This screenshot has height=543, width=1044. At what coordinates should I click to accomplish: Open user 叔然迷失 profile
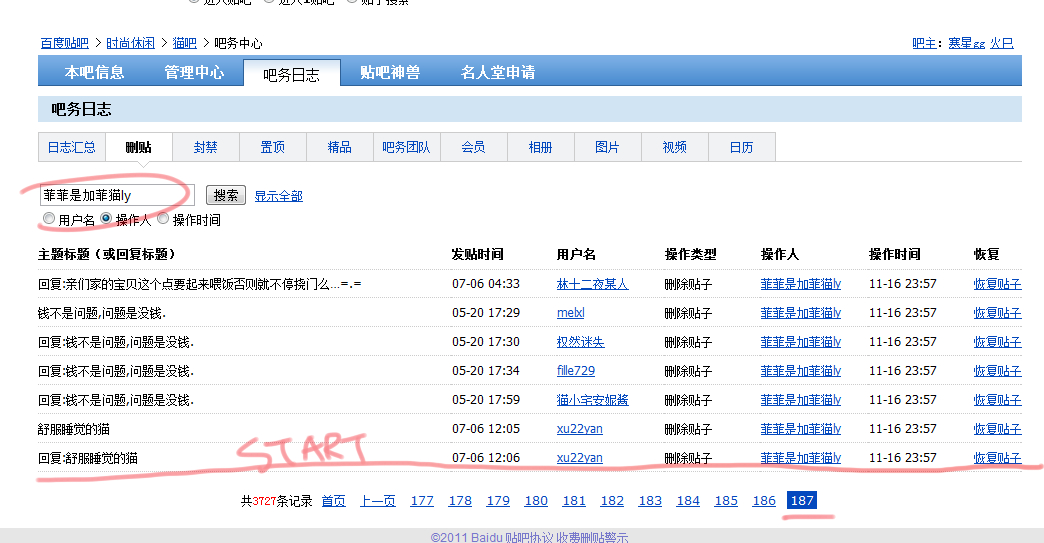[581, 342]
